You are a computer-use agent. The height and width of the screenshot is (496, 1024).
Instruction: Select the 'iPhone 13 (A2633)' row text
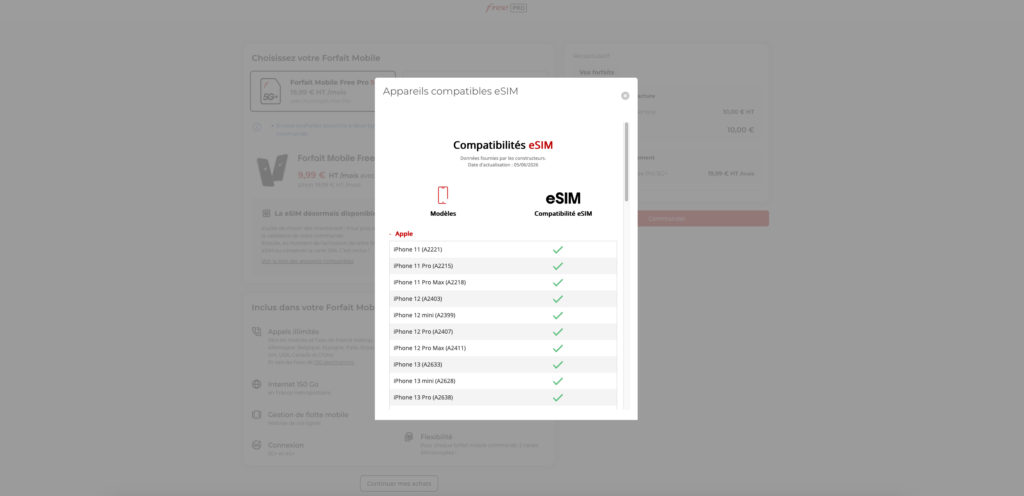point(417,364)
